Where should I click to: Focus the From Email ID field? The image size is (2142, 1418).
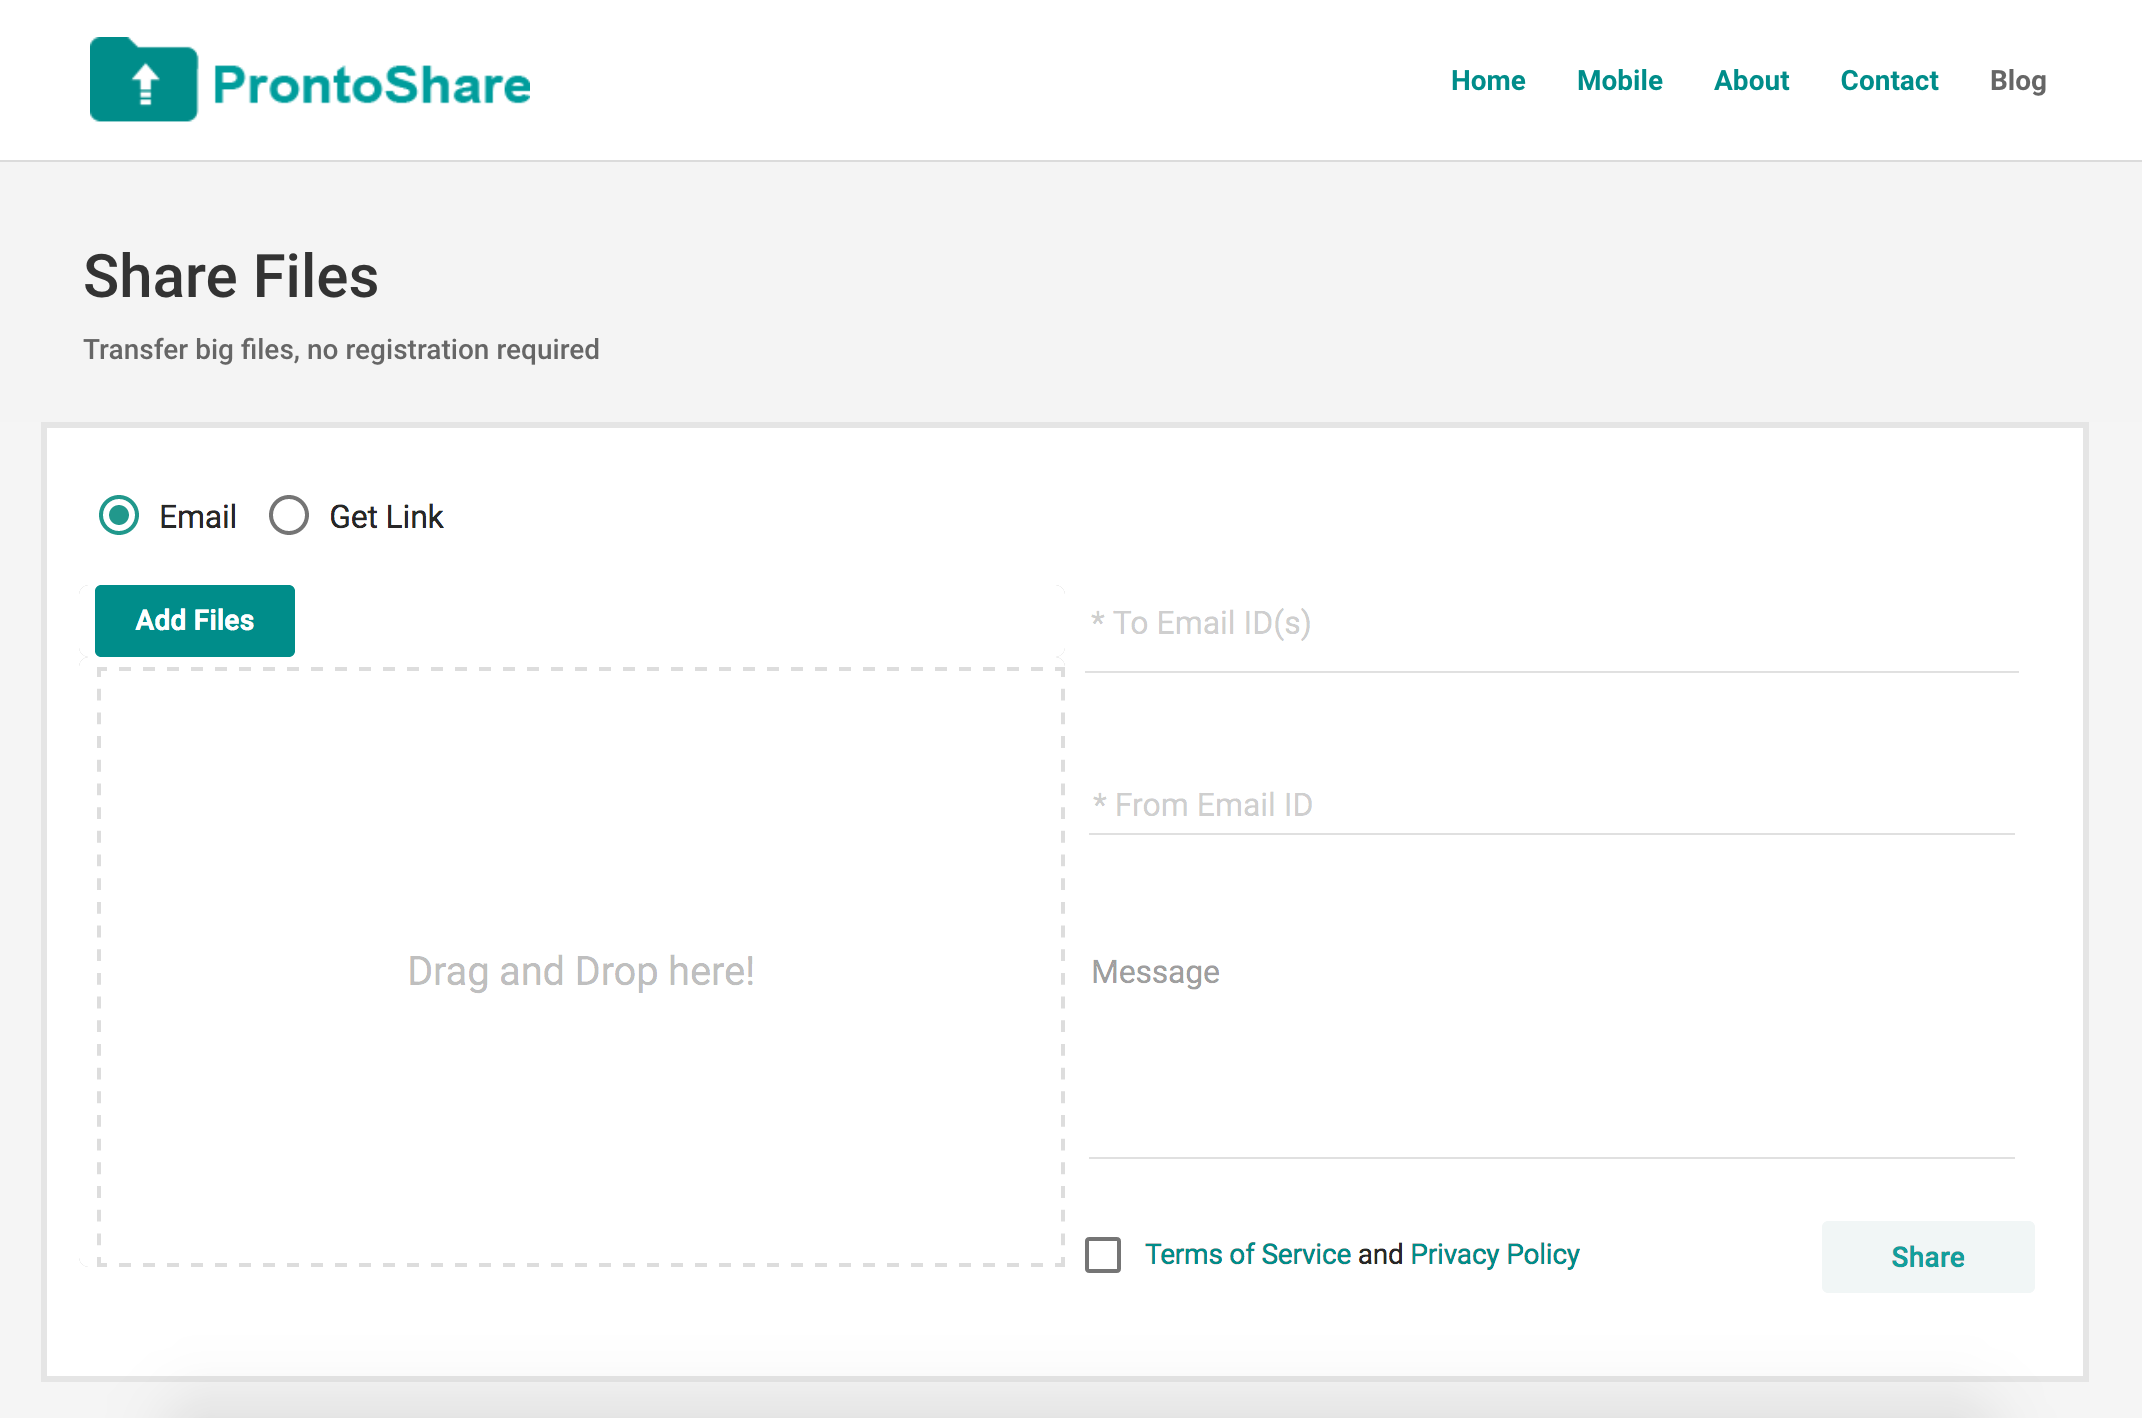[1551, 805]
